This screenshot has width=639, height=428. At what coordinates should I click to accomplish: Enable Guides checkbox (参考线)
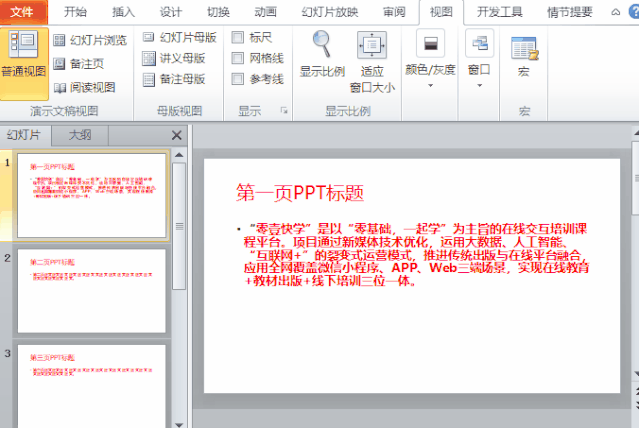(238, 79)
